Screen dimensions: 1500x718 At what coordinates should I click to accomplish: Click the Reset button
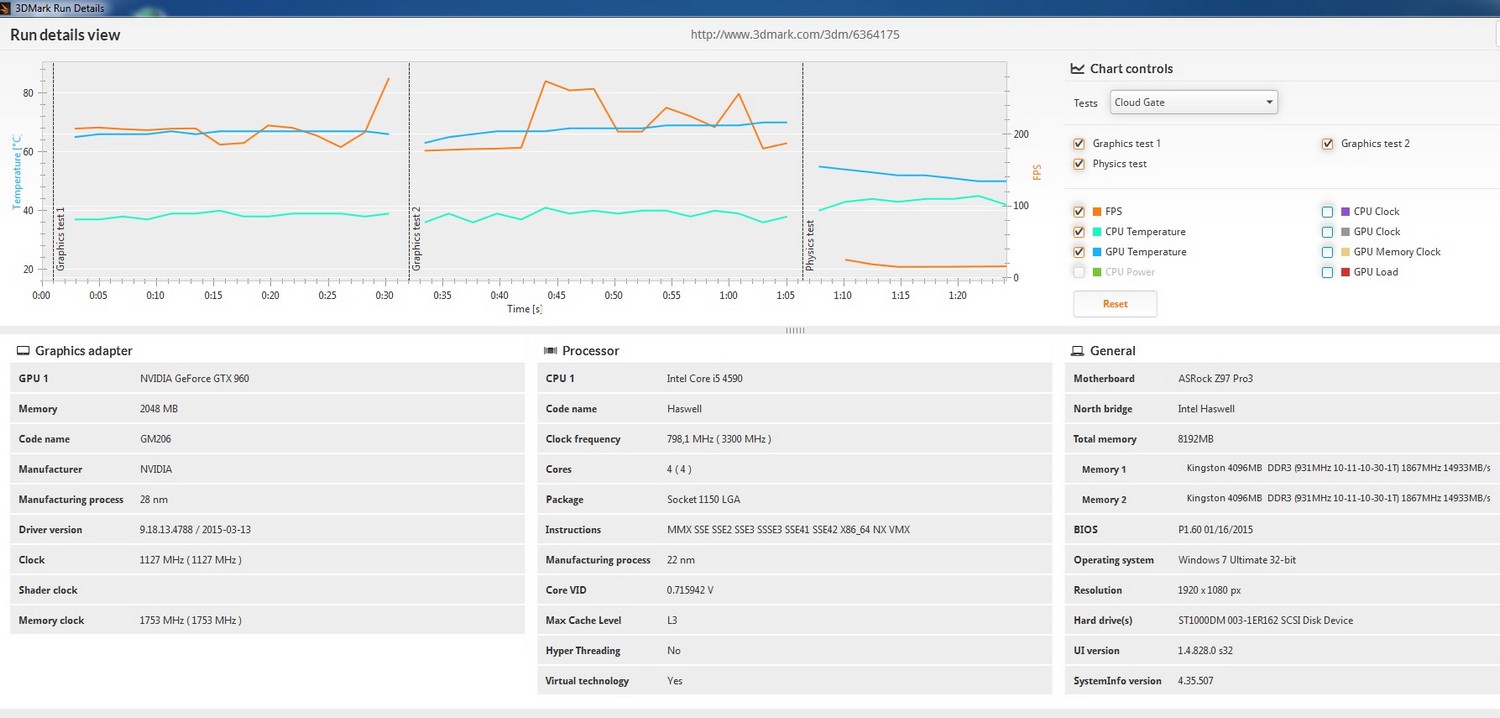[1115, 304]
